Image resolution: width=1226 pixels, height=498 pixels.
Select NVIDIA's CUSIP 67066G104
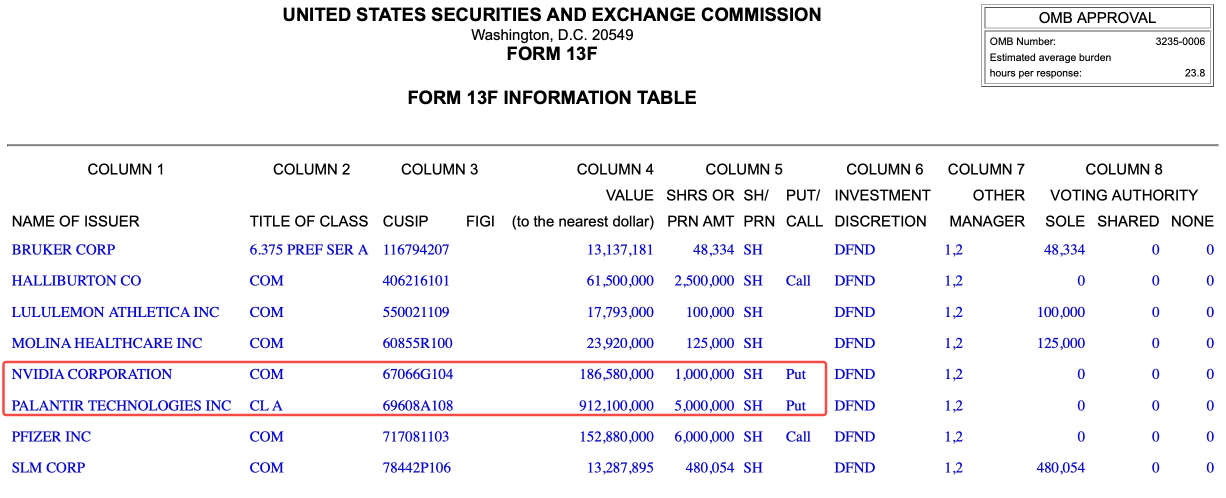417,374
